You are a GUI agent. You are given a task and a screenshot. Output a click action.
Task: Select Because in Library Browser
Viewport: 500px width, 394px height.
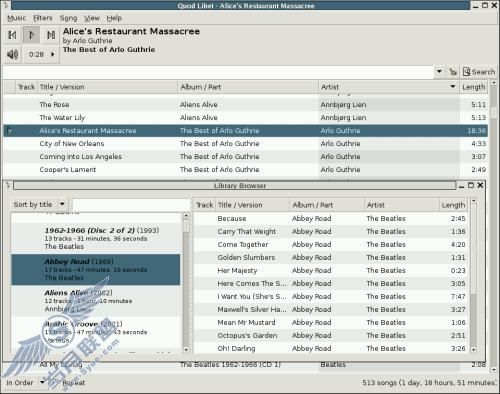(x=331, y=219)
